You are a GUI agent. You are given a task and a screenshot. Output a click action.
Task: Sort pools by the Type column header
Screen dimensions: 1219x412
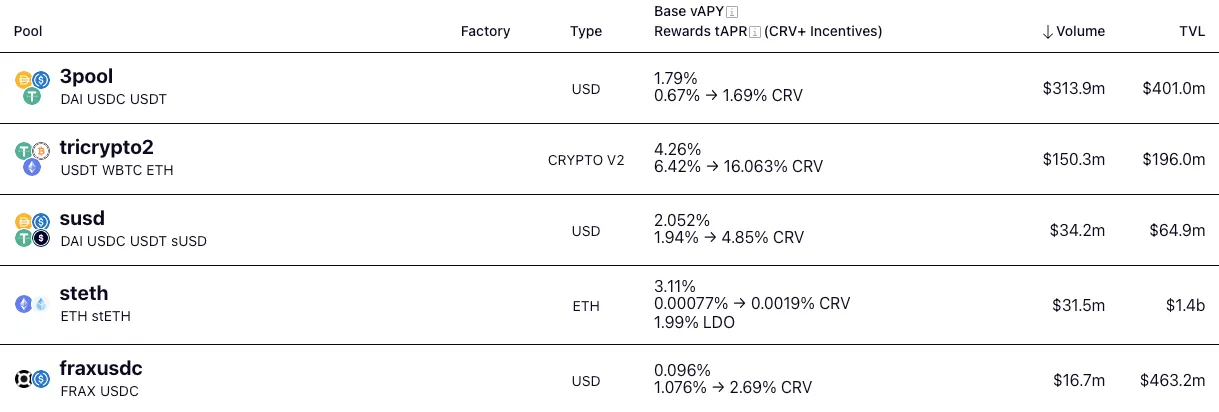tap(586, 31)
